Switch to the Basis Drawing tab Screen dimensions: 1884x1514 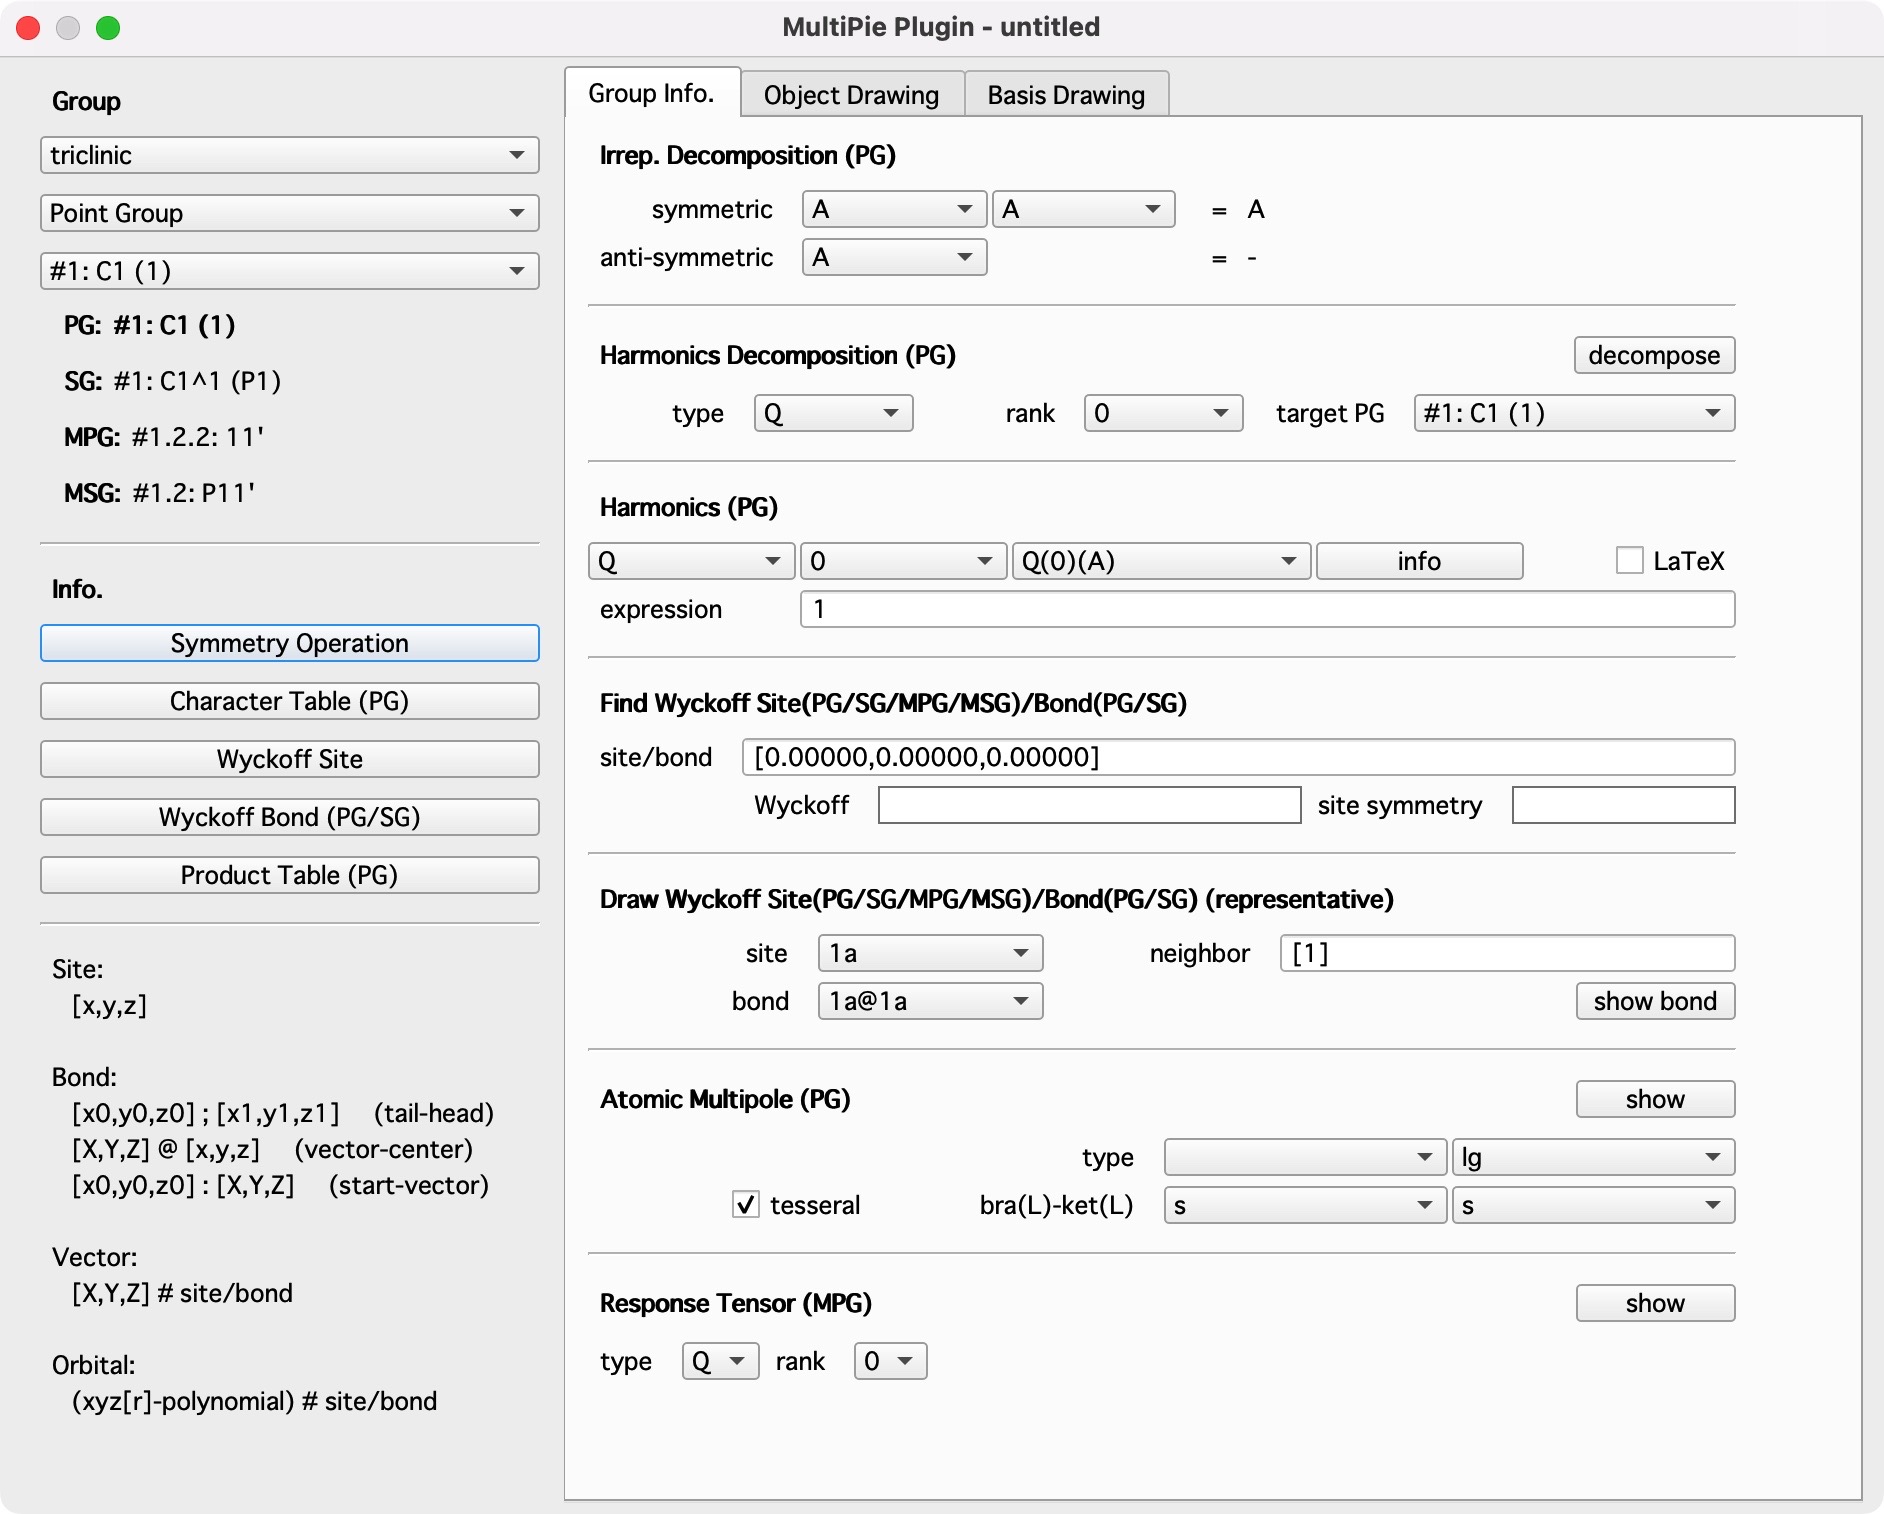pyautogui.click(x=1065, y=95)
